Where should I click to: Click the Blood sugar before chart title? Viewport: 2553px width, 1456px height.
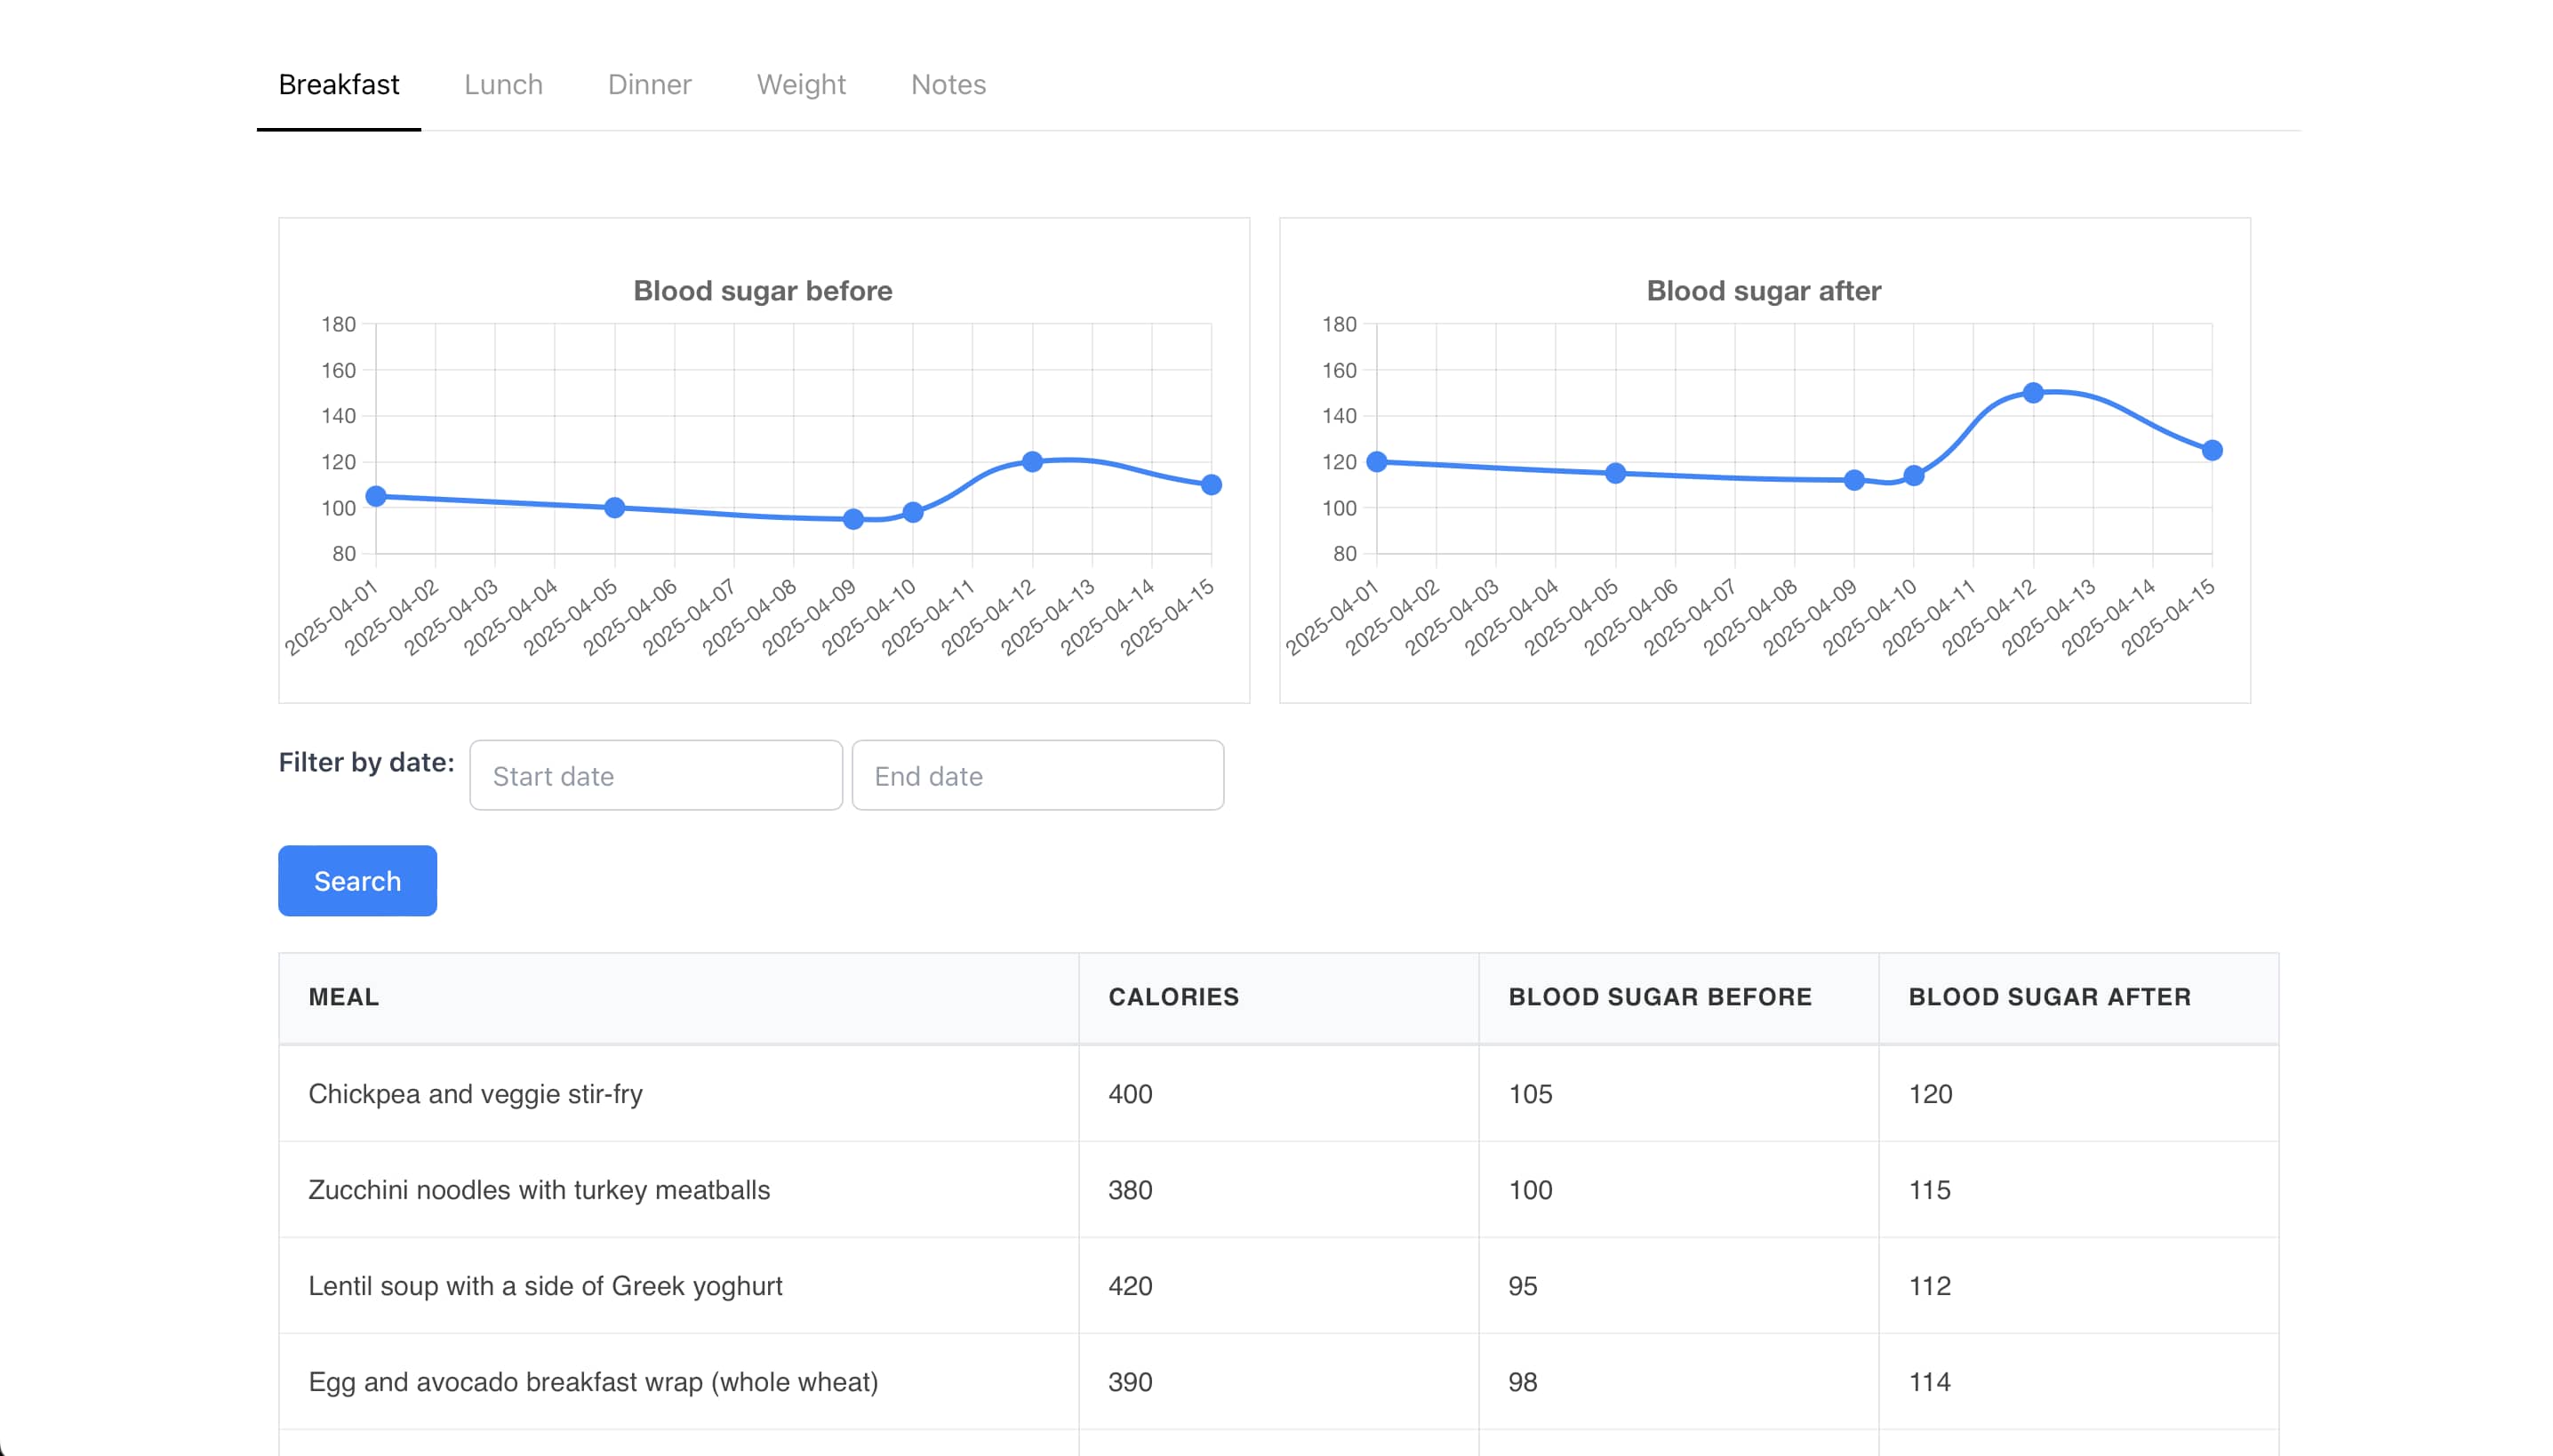coord(763,291)
